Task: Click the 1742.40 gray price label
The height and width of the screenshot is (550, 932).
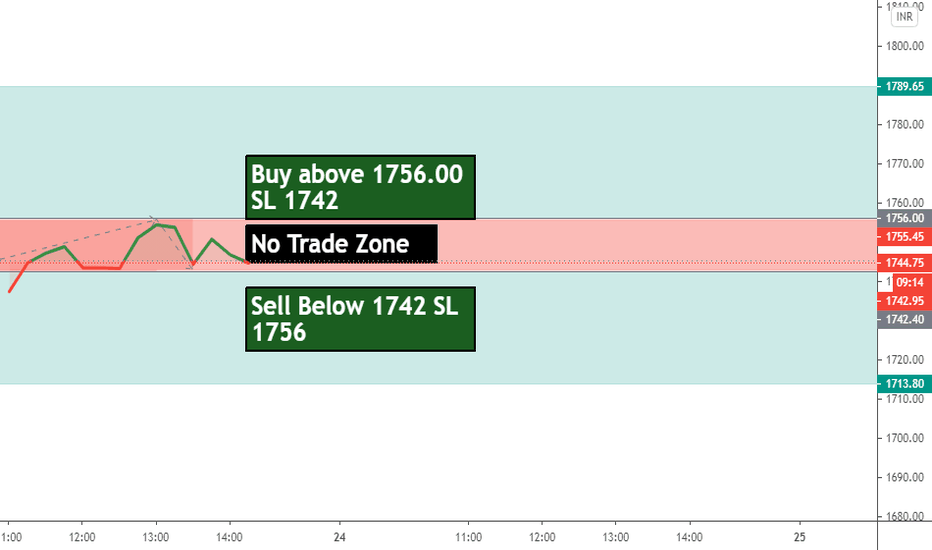Action: pos(905,319)
